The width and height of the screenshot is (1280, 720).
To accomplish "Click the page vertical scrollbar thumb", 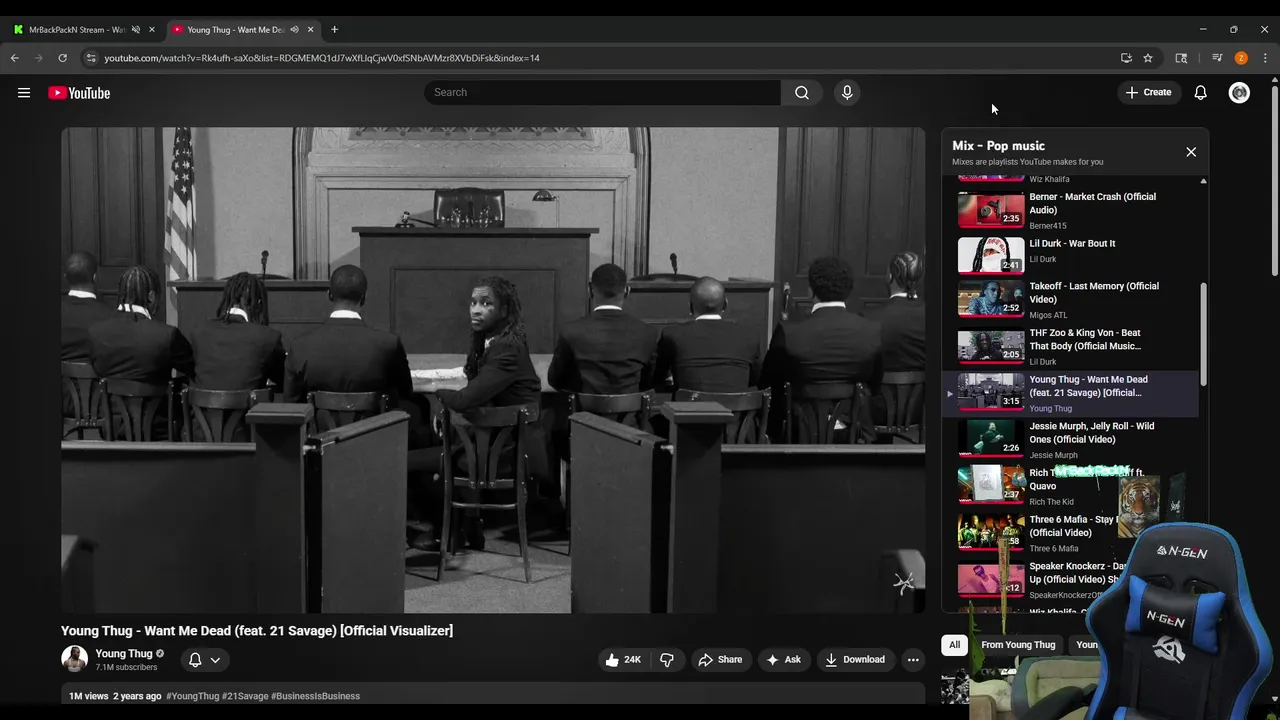I will [x=1274, y=182].
